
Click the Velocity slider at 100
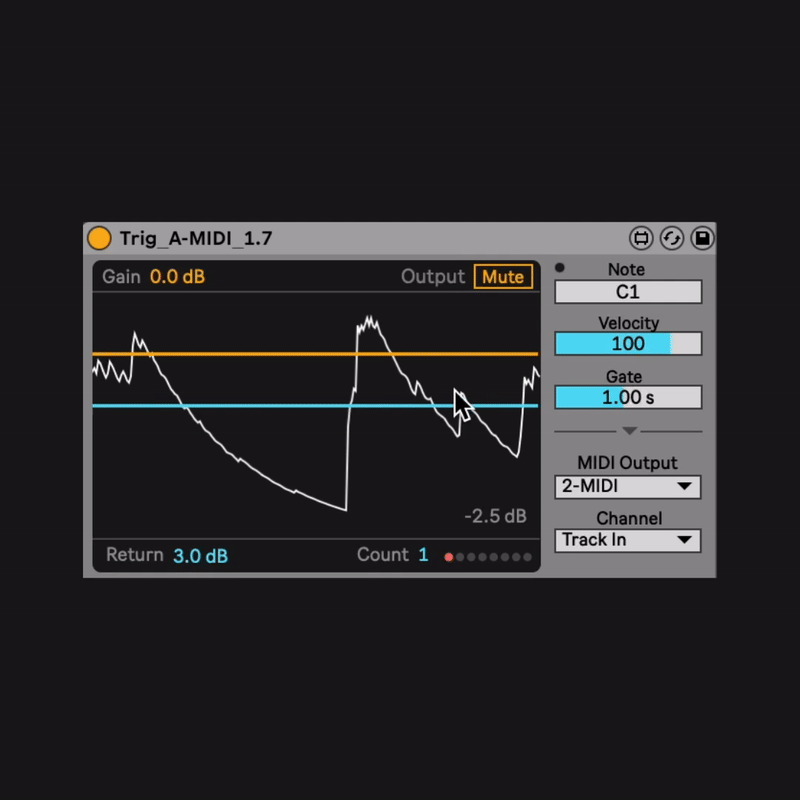click(x=628, y=343)
